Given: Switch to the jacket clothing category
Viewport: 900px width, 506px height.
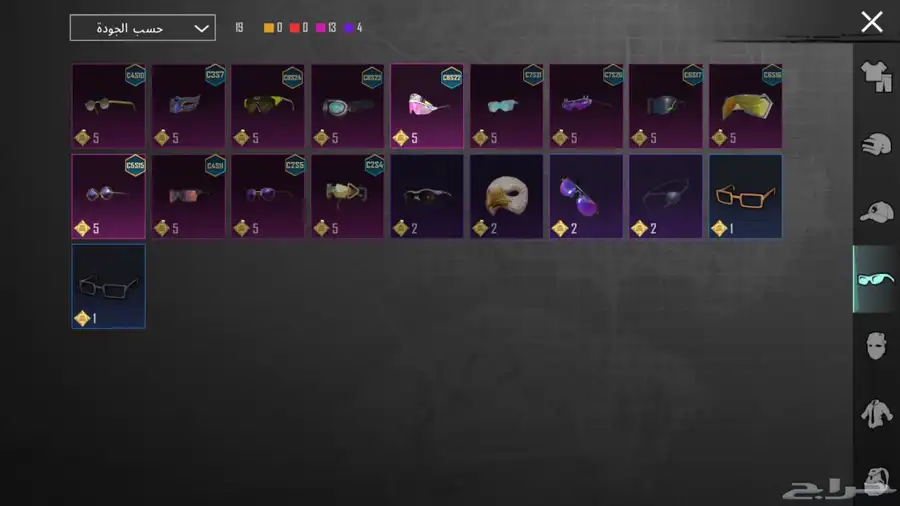Looking at the screenshot, I should coord(876,414).
